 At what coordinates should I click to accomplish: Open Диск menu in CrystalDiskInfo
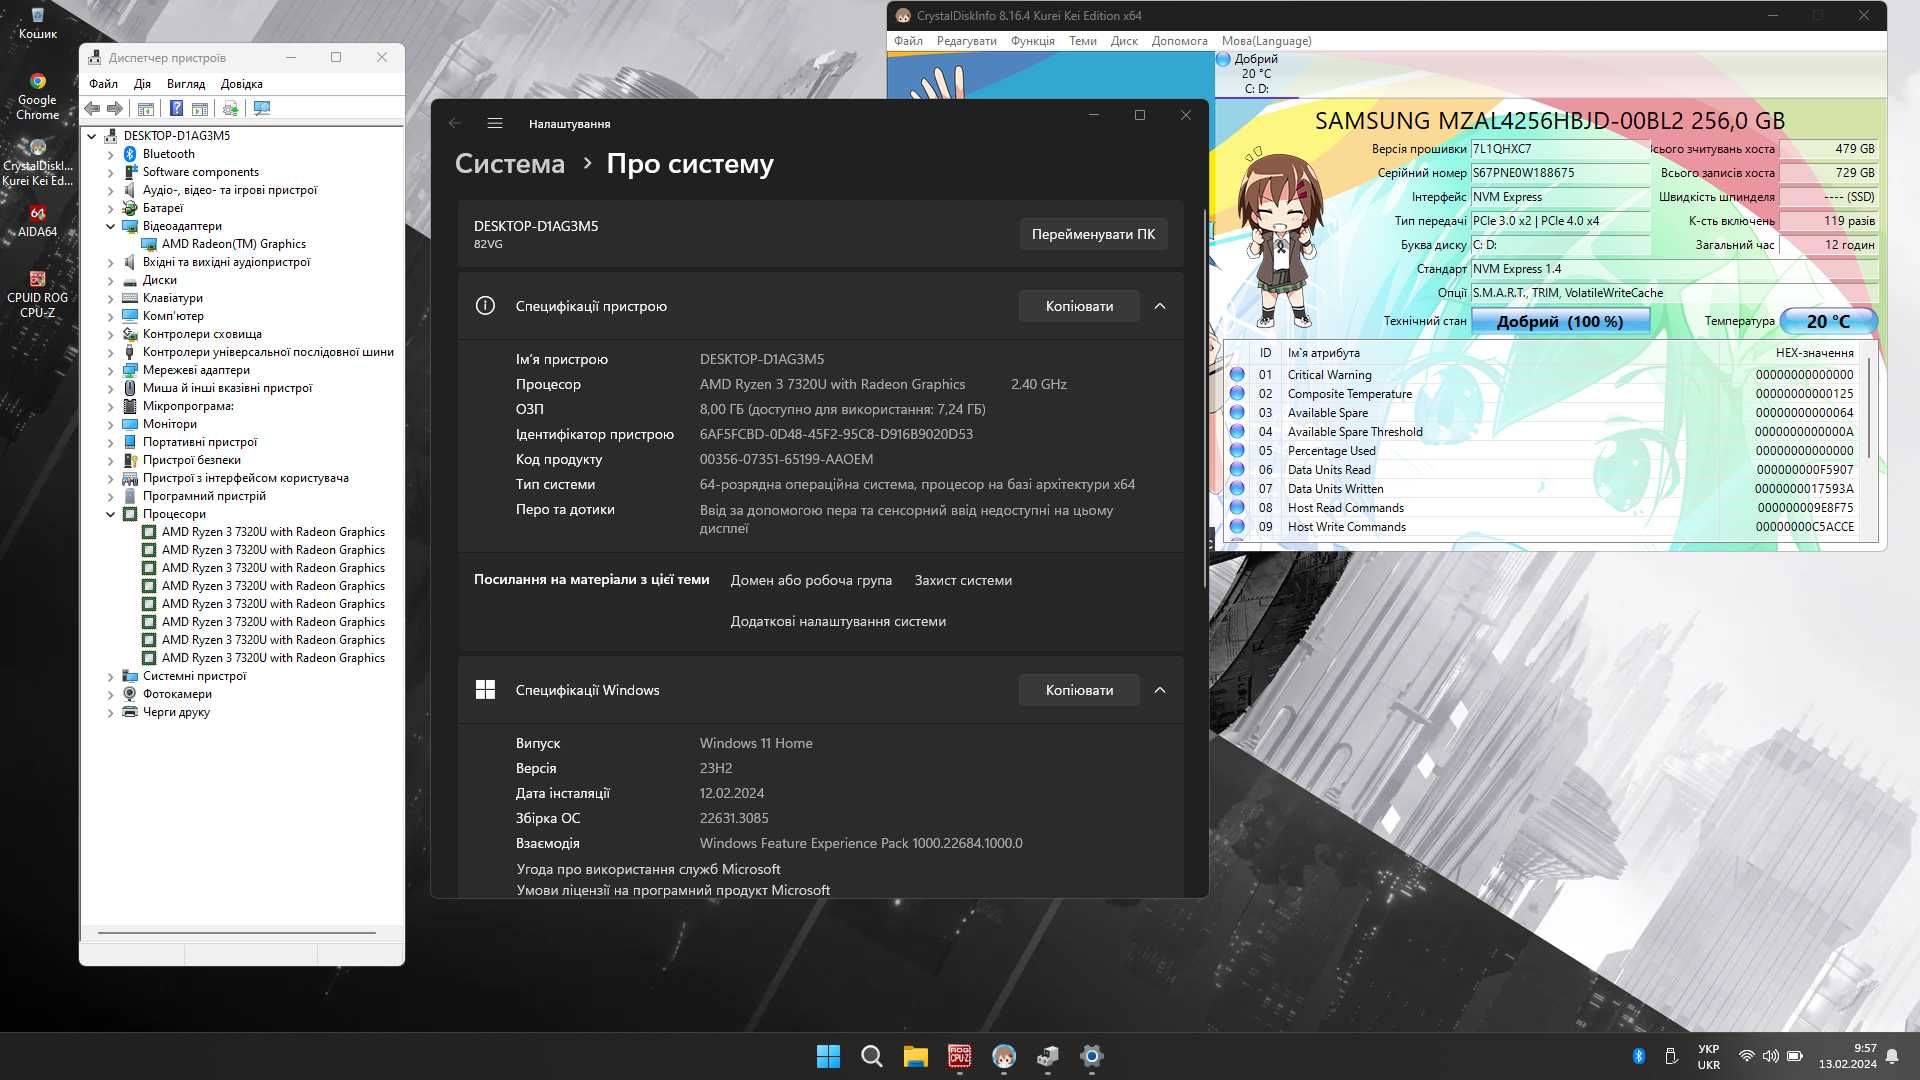pyautogui.click(x=1124, y=41)
